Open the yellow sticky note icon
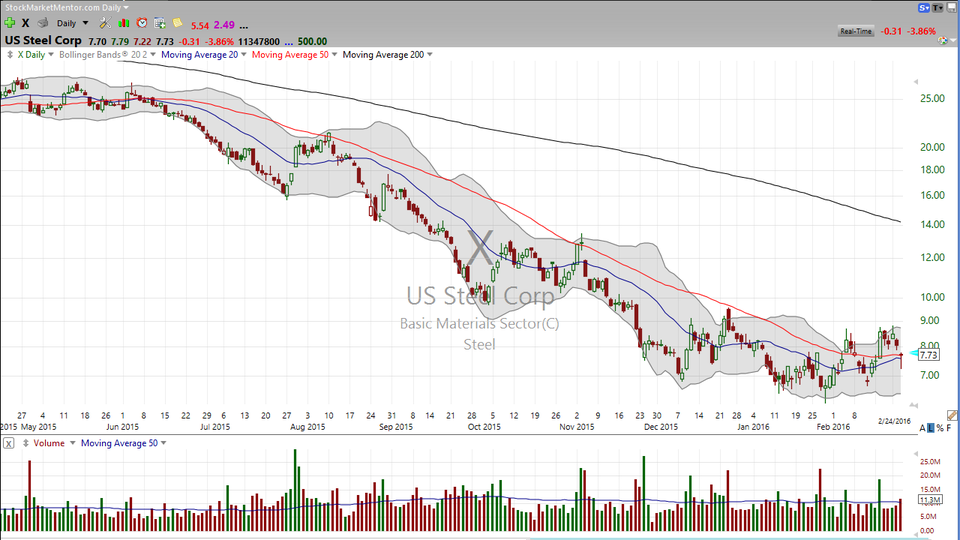 pyautogui.click(x=178, y=23)
